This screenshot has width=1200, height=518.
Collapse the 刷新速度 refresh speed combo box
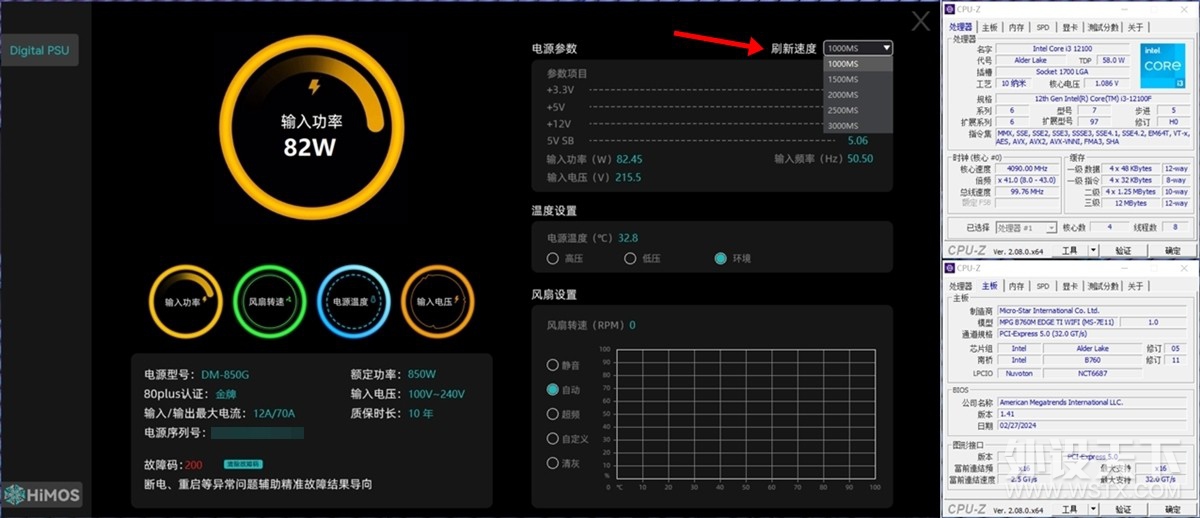[x=858, y=48]
